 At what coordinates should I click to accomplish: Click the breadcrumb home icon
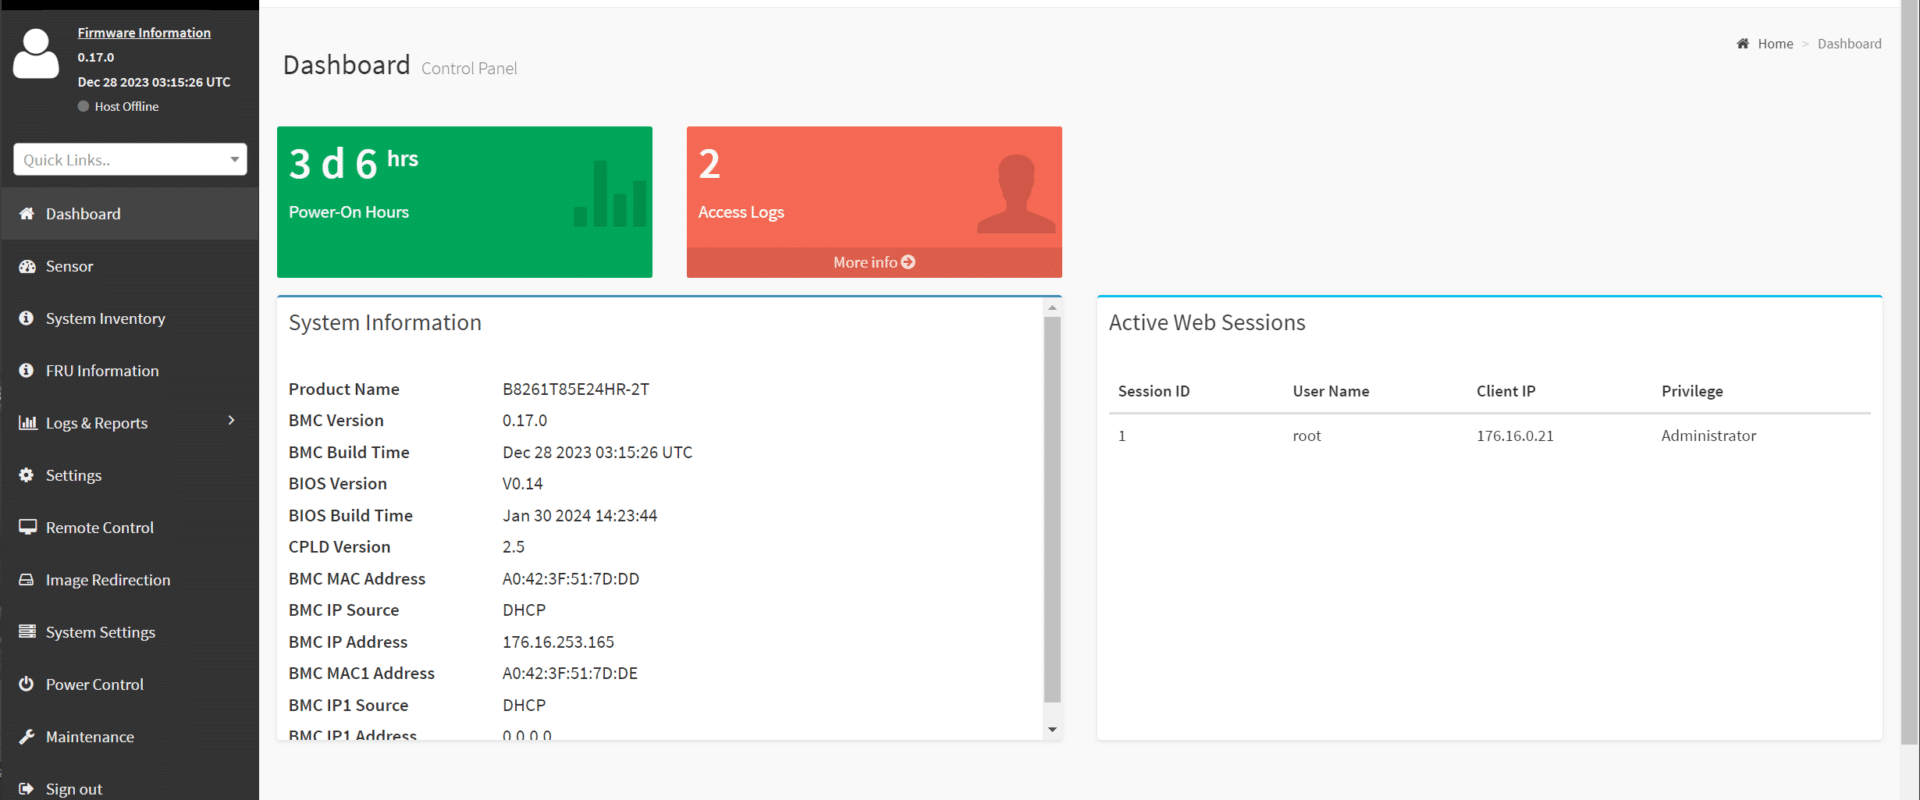[x=1743, y=43]
